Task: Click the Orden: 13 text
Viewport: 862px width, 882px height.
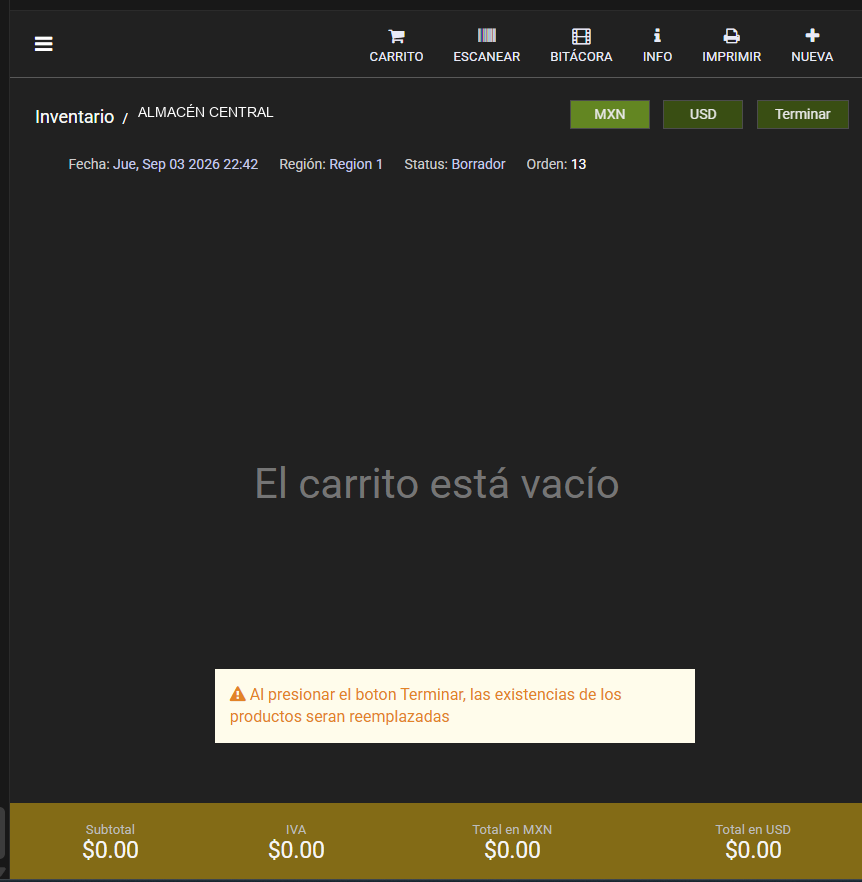Action: 556,164
